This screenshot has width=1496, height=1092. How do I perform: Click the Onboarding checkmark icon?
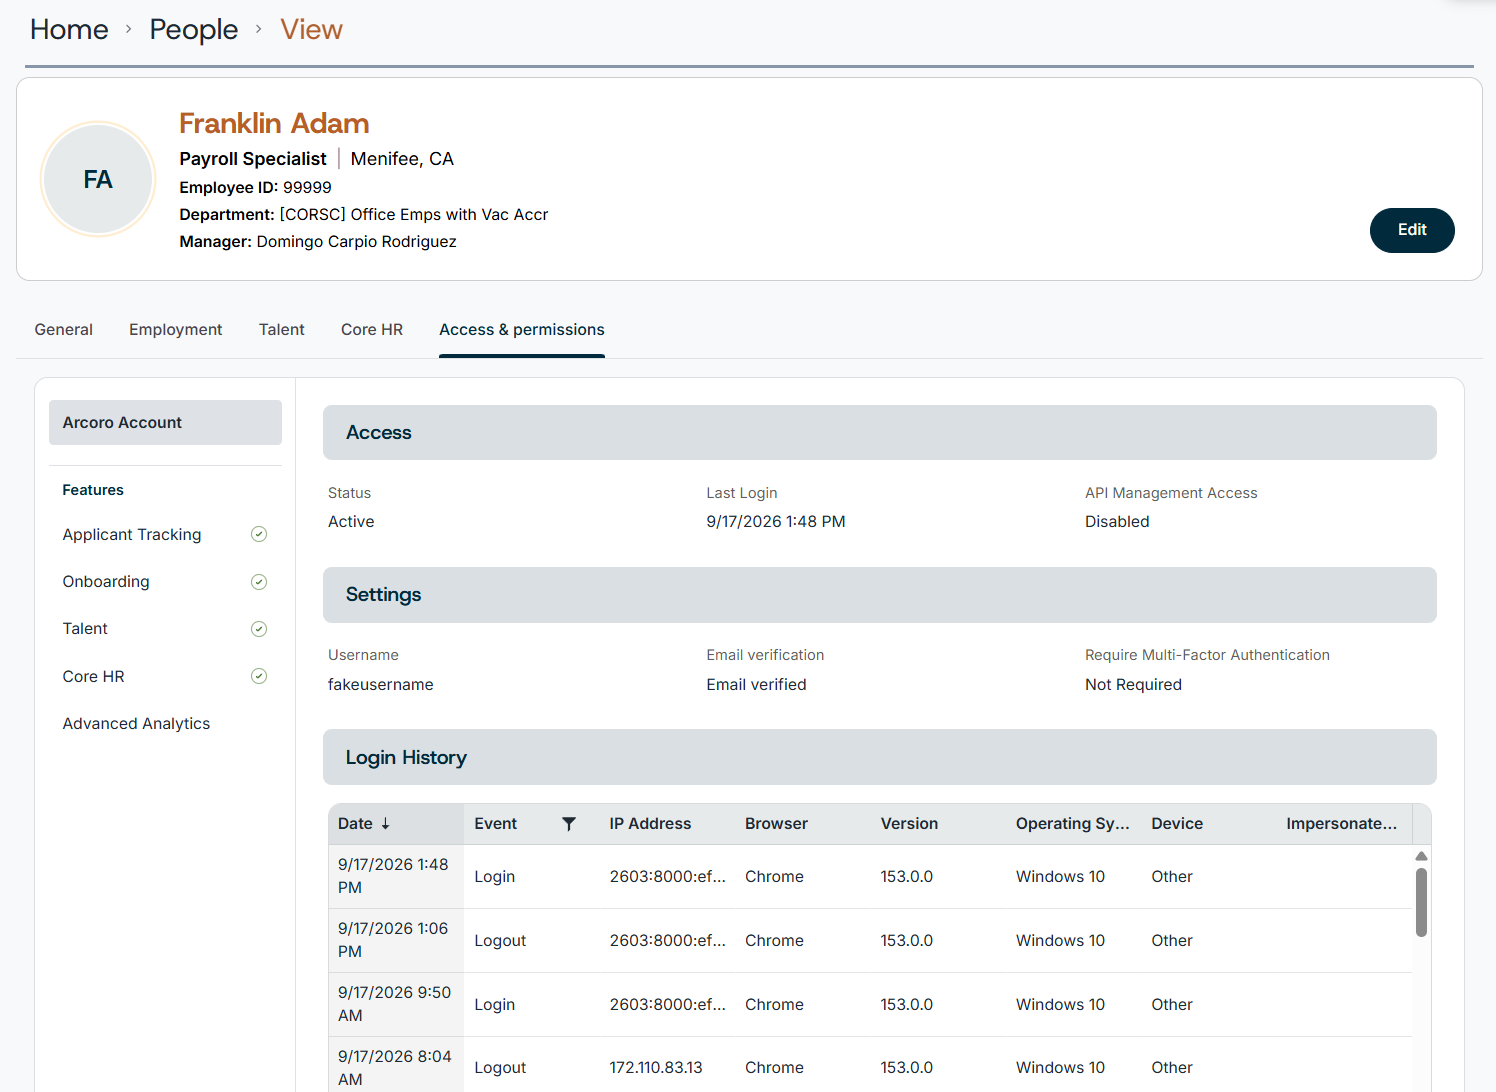(259, 582)
